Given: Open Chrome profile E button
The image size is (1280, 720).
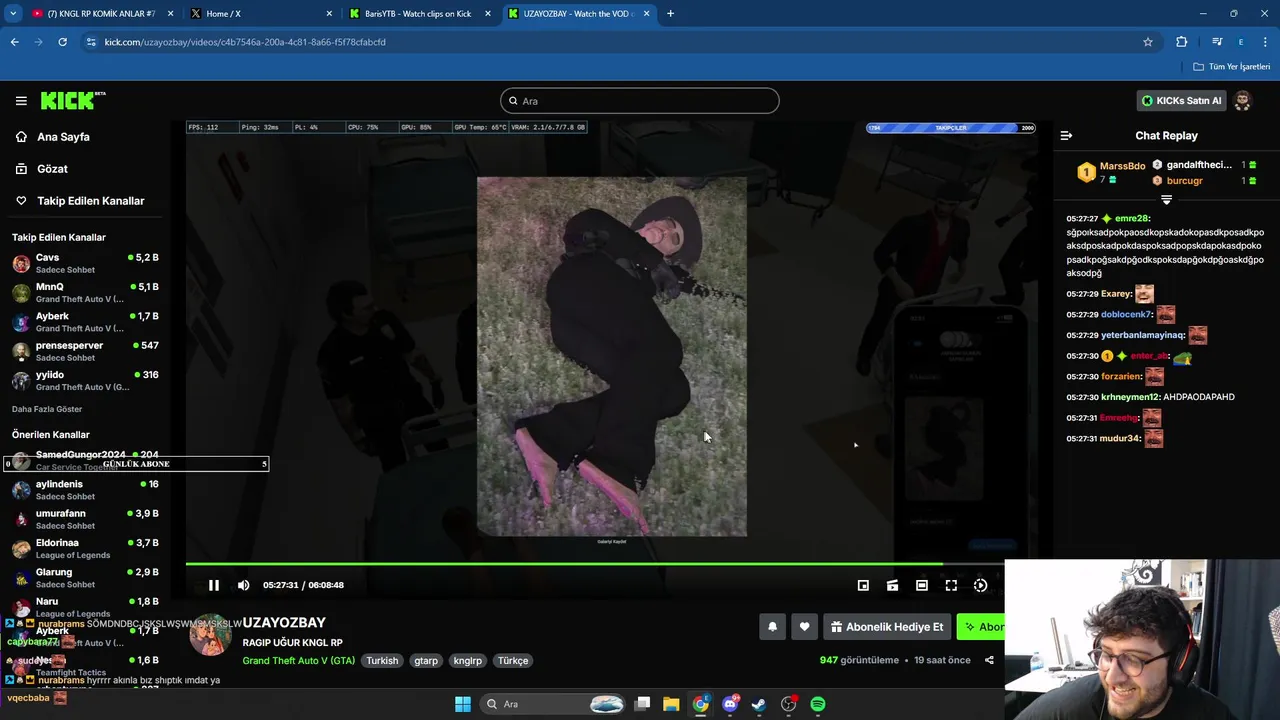Looking at the screenshot, I should pos(1241,42).
